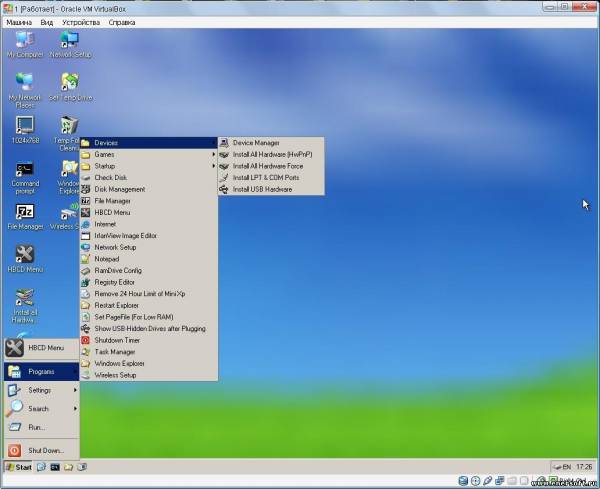Select Install All Hardware Force
Image resolution: width=600 pixels, height=489 pixels.
271,166
